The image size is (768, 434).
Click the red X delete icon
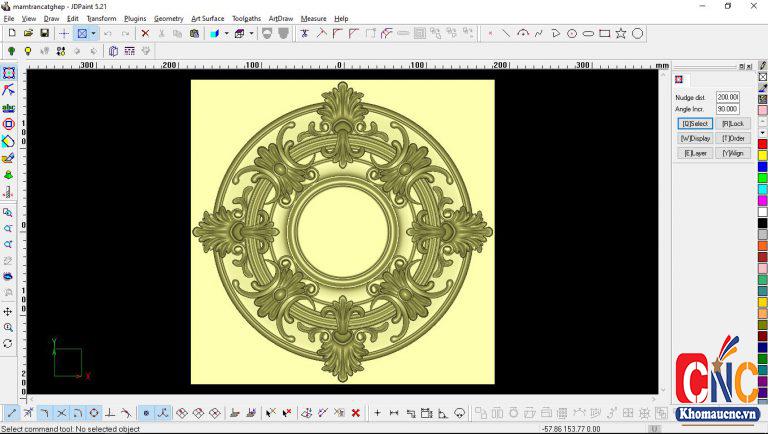pyautogui.click(x=145, y=33)
